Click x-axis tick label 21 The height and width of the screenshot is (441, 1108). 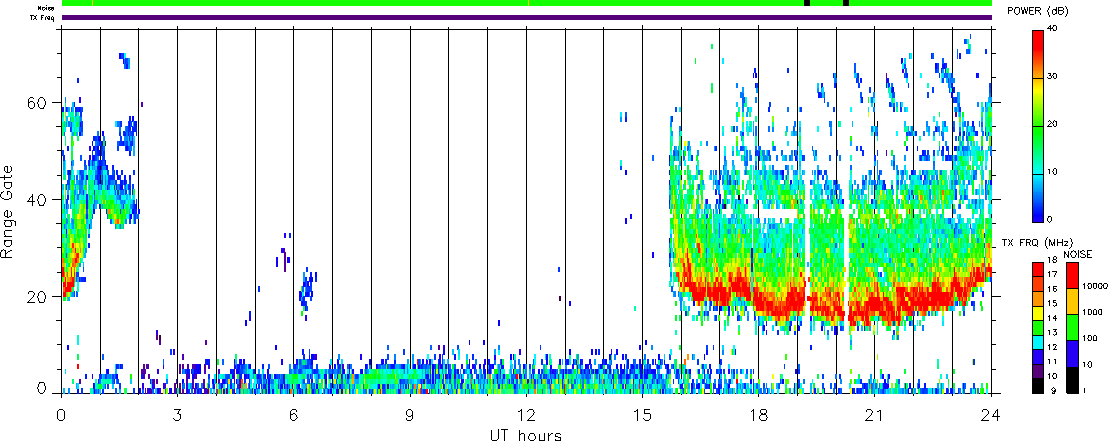(874, 415)
